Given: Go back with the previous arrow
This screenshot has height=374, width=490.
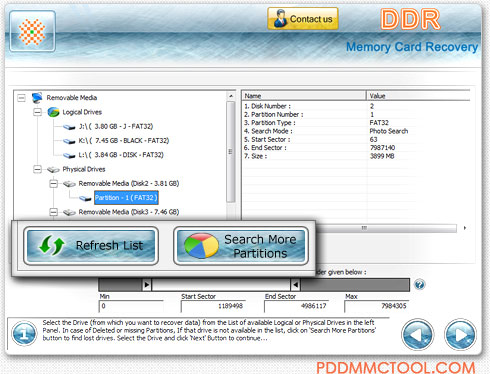Looking at the screenshot, I should click(x=418, y=334).
